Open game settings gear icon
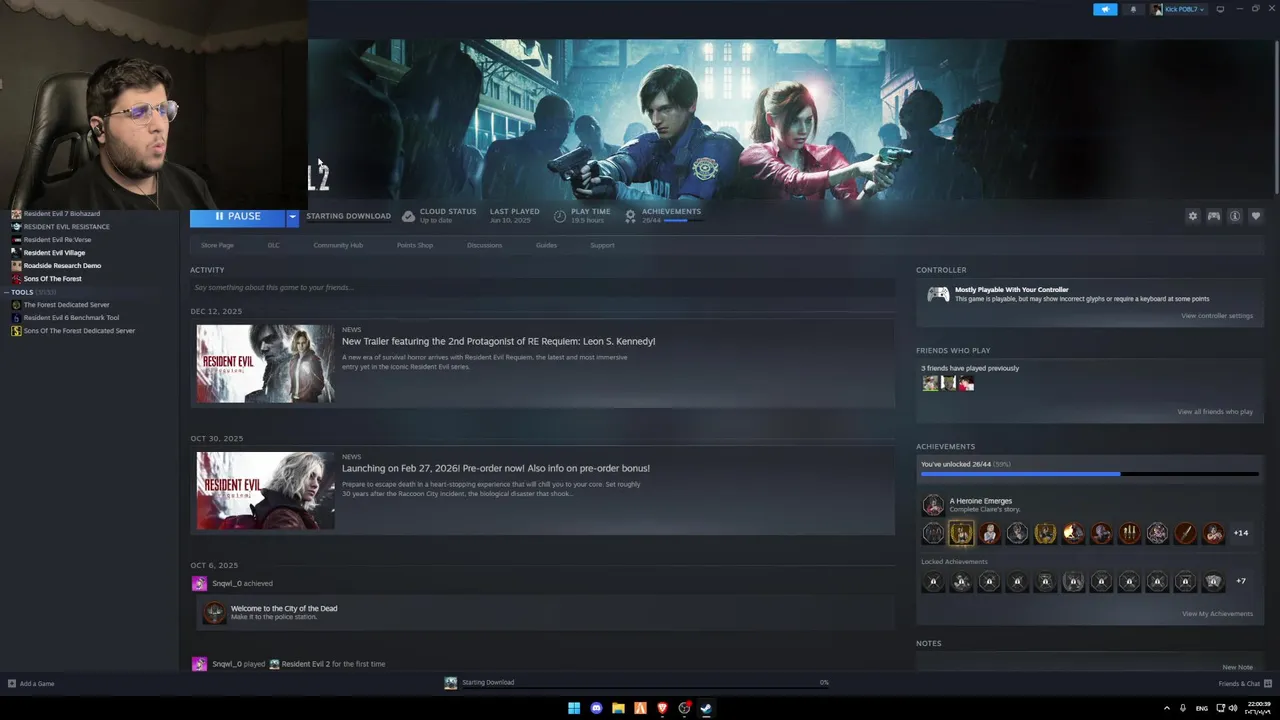This screenshot has height=720, width=1280. click(1192, 216)
